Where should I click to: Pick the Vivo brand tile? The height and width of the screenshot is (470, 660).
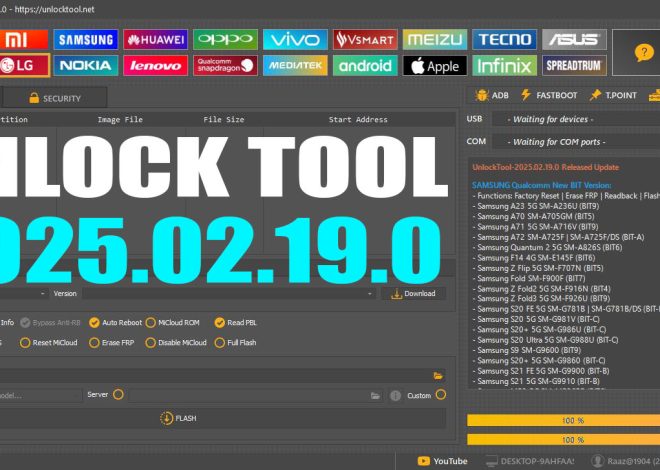coord(295,40)
